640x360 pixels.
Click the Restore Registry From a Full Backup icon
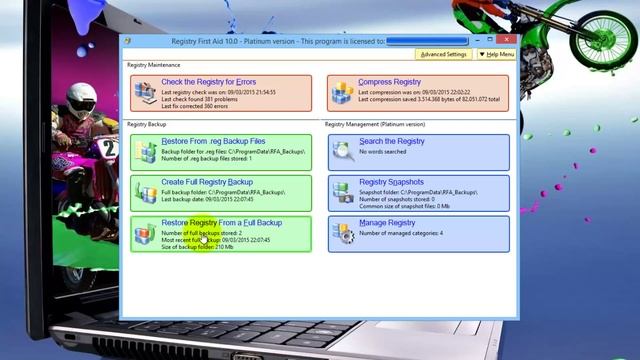(146, 234)
